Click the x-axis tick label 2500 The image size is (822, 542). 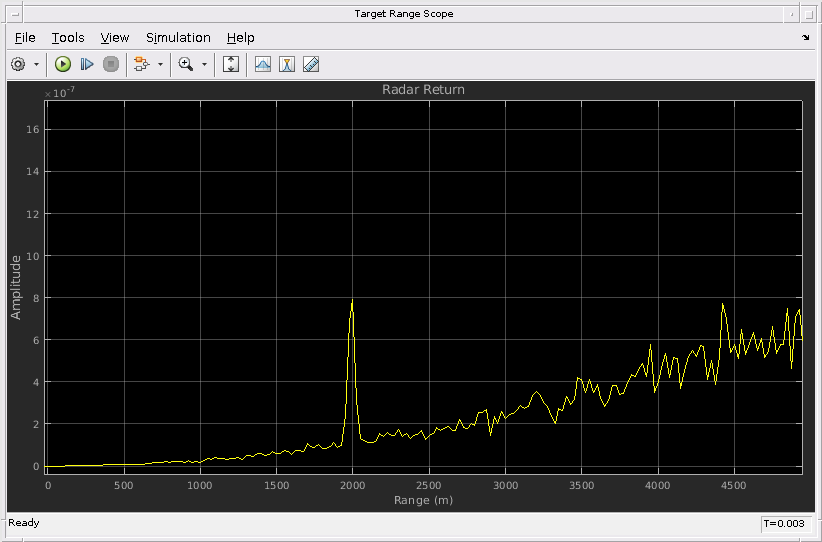pos(428,485)
